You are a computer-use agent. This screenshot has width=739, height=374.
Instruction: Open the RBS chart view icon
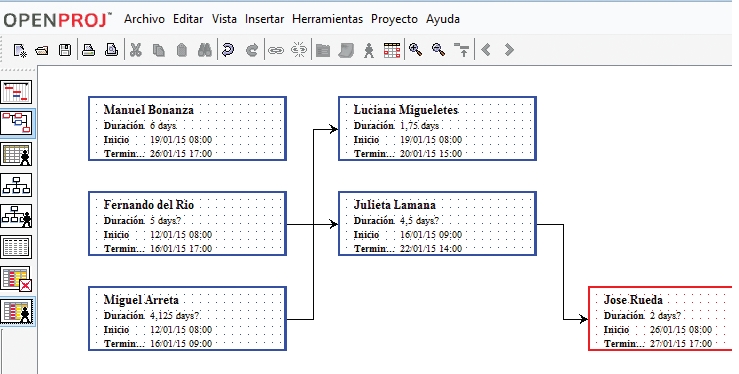16,216
